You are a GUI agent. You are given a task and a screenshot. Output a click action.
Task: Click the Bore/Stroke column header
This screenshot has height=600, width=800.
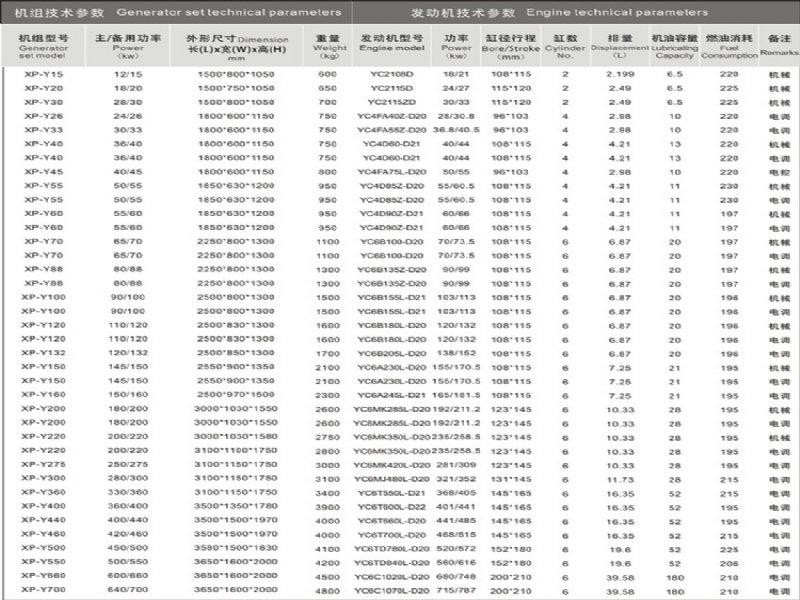click(x=510, y=45)
